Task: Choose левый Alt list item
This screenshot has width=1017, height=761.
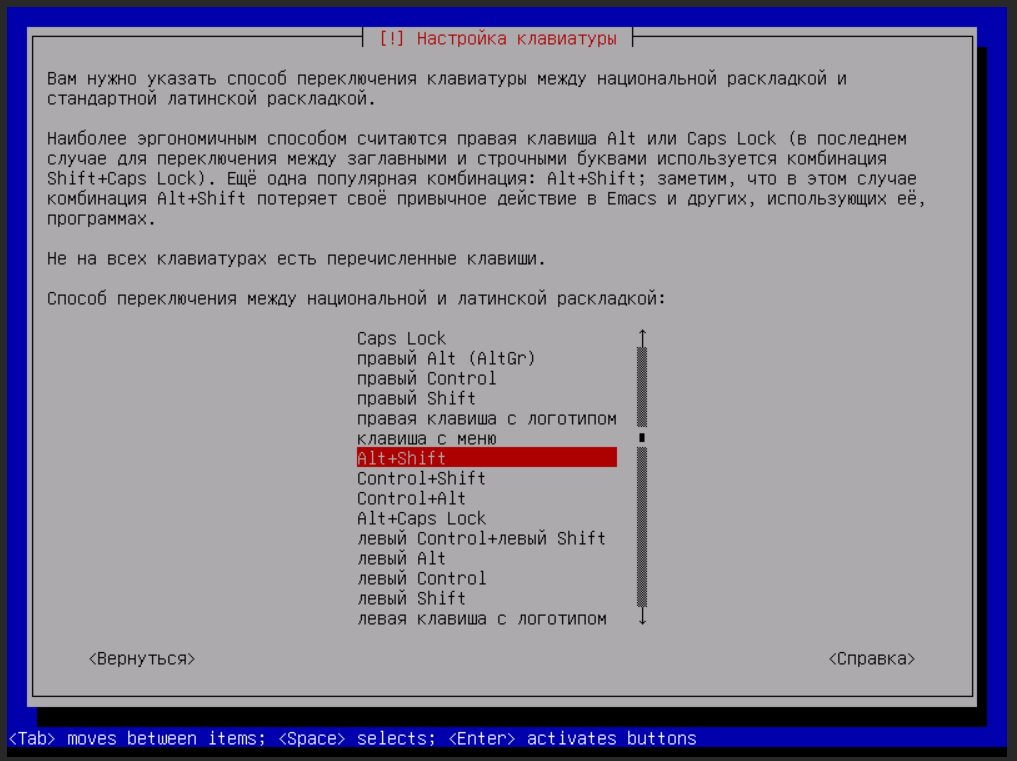Action: (x=401, y=559)
